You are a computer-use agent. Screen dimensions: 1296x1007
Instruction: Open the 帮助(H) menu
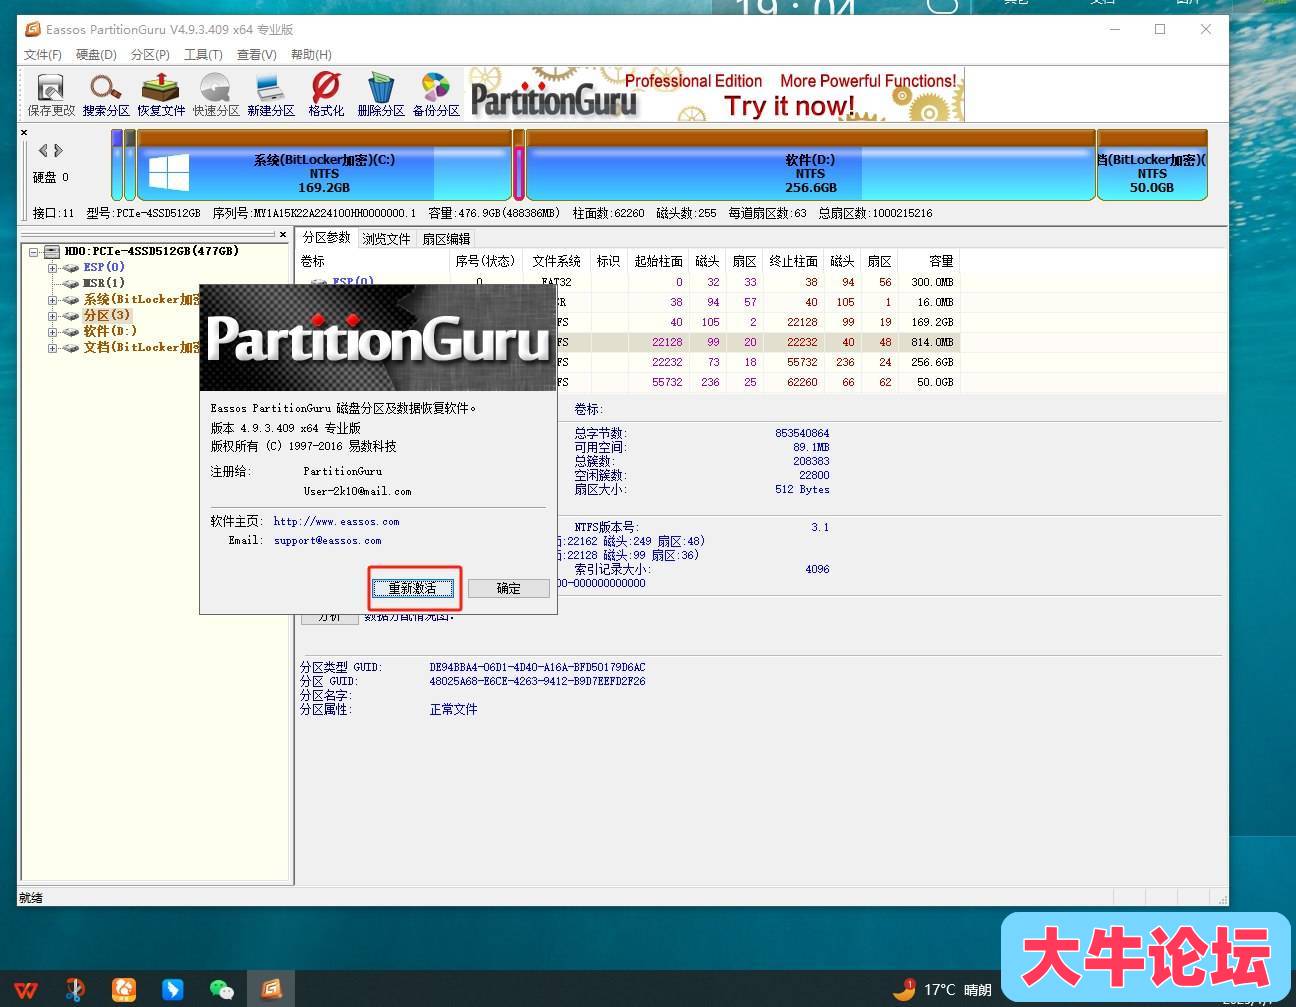311,55
